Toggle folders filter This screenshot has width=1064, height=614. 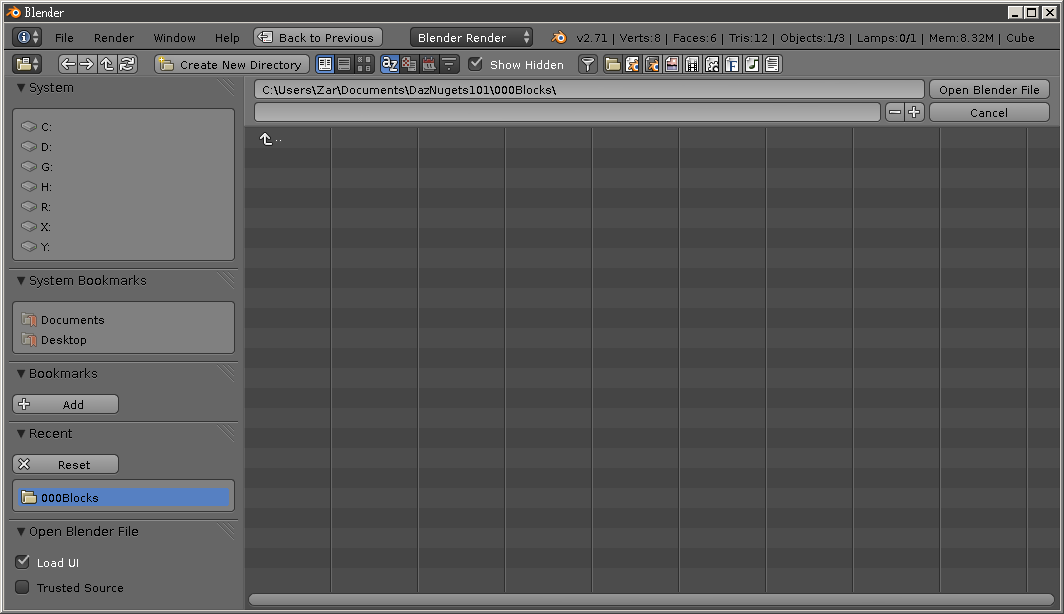point(613,64)
